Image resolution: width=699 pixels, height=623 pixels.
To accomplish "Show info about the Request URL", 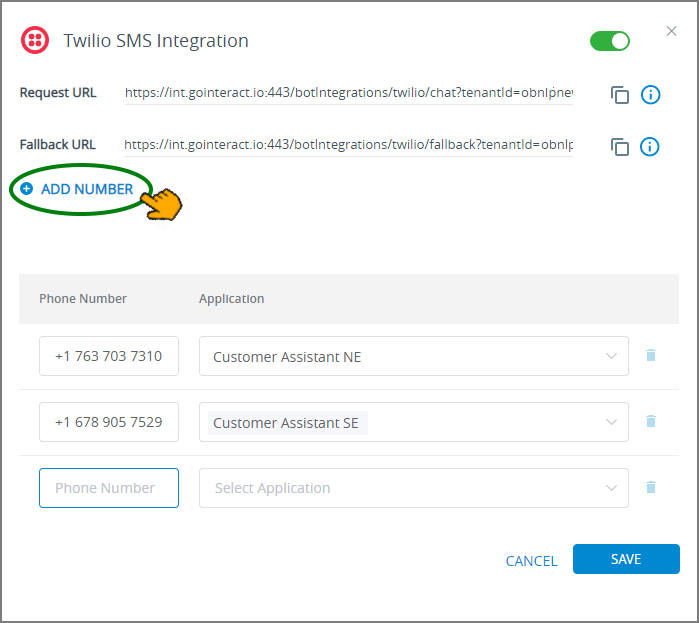I will [650, 94].
